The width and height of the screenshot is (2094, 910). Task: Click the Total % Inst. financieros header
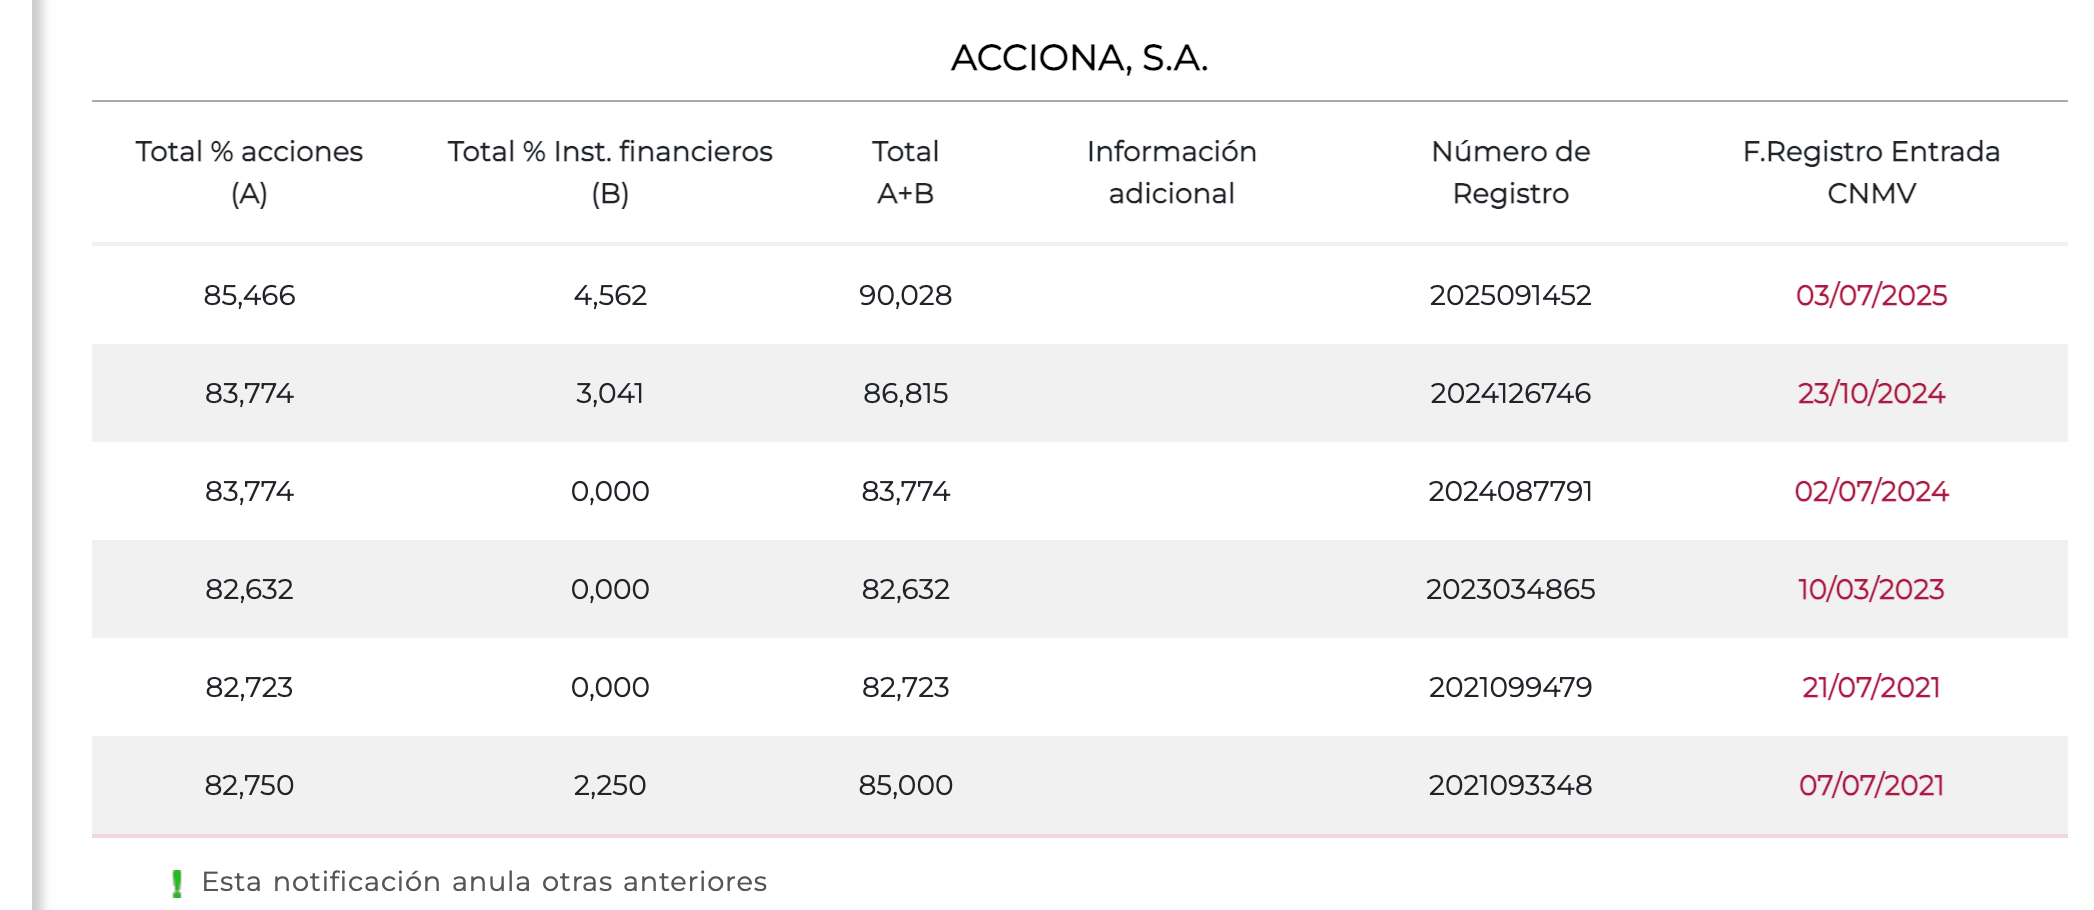pyautogui.click(x=610, y=172)
